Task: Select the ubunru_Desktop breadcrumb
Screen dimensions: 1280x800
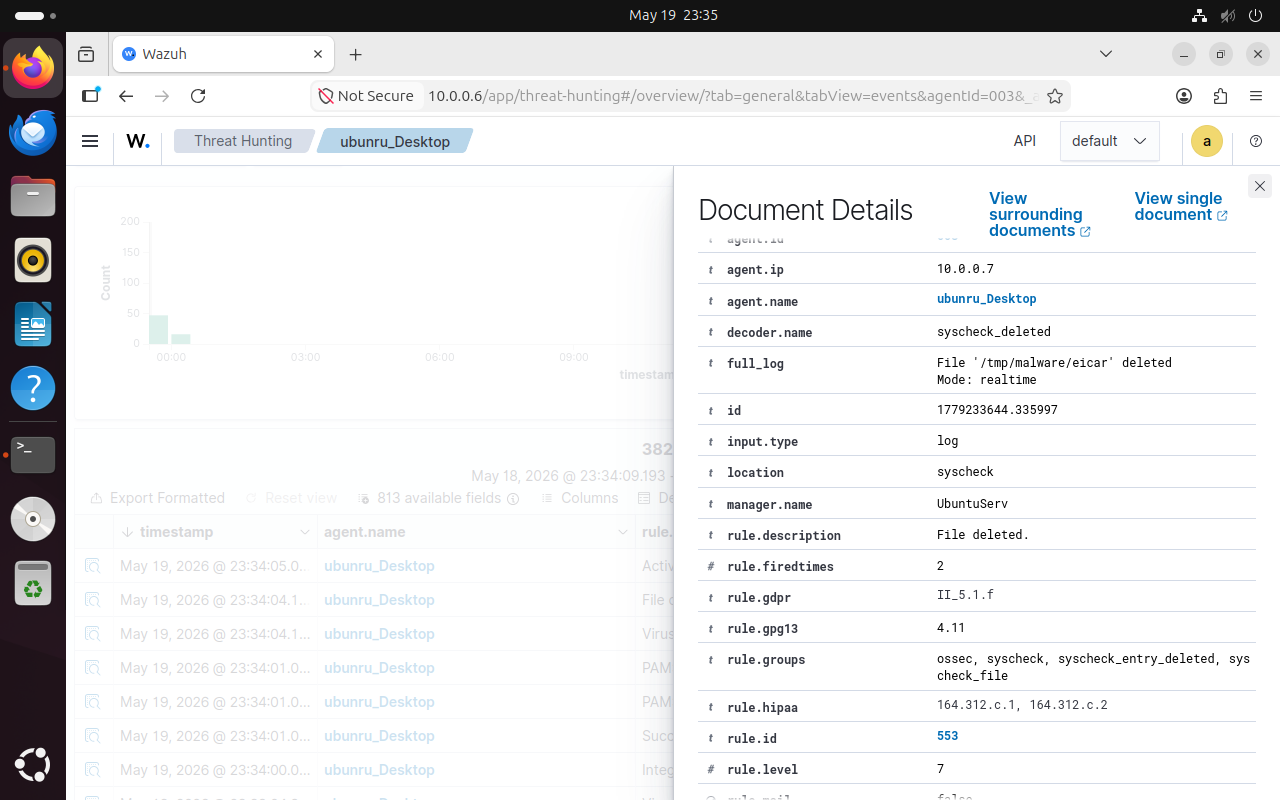Action: 395,141
